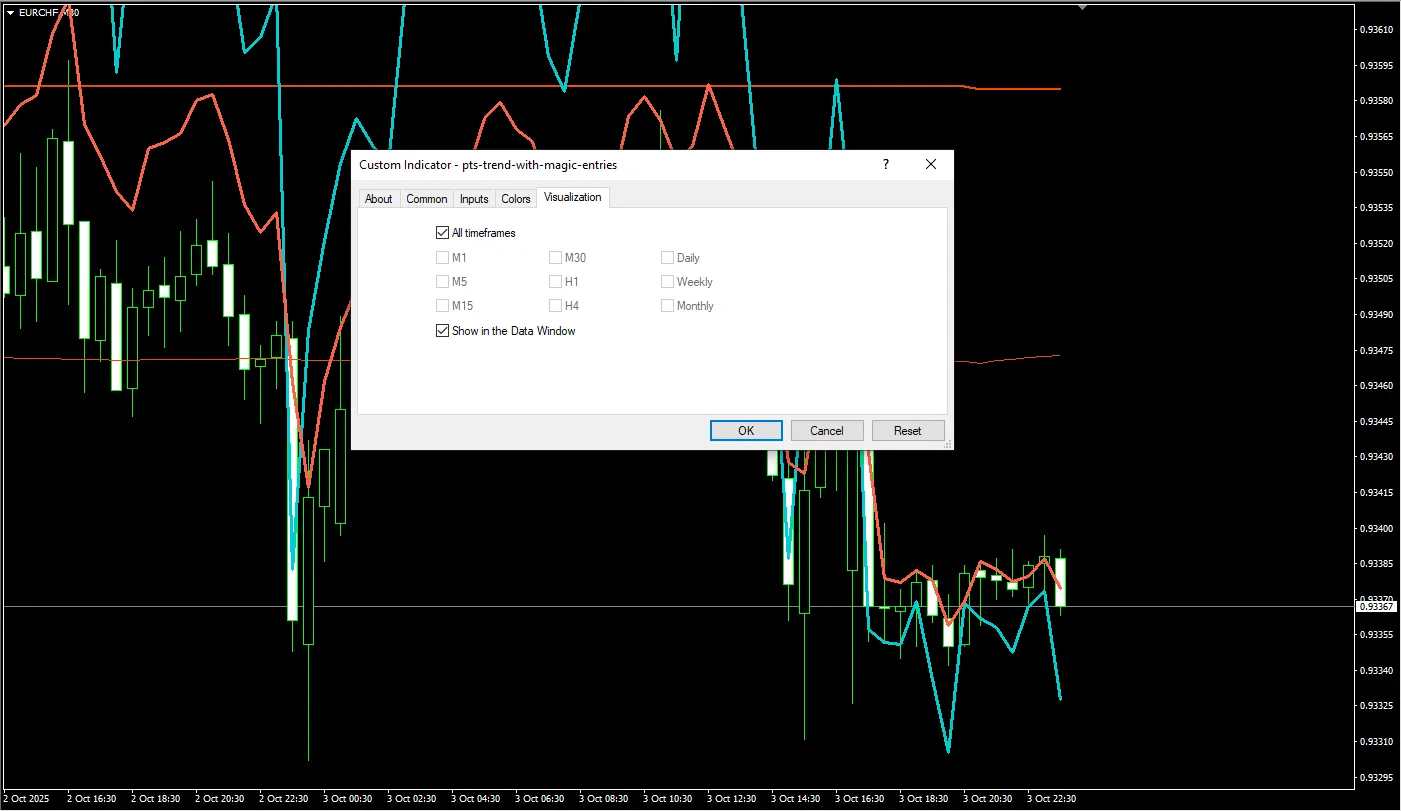
Task: Click the Cancel button
Action: 827,431
